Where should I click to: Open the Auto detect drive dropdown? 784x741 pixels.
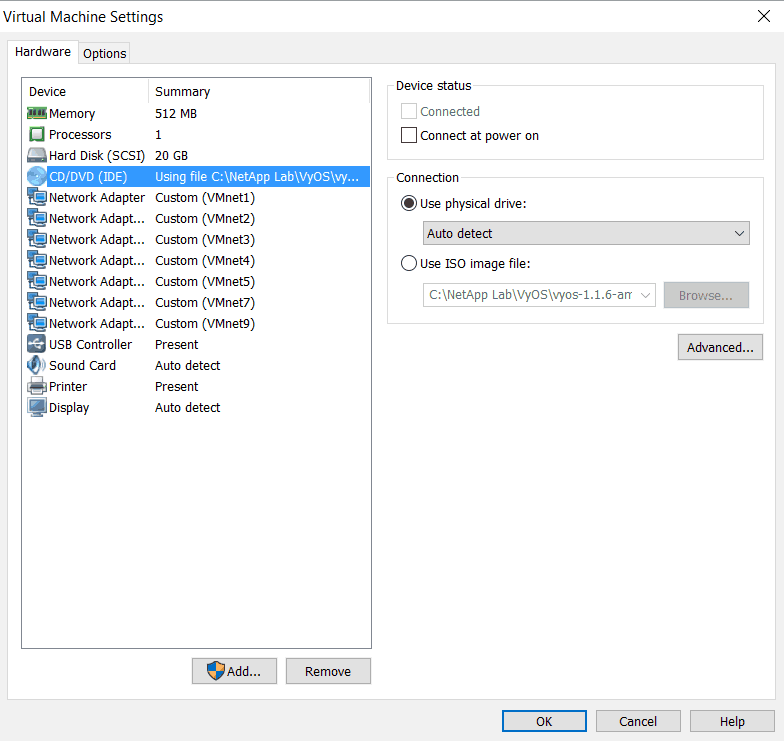(586, 234)
